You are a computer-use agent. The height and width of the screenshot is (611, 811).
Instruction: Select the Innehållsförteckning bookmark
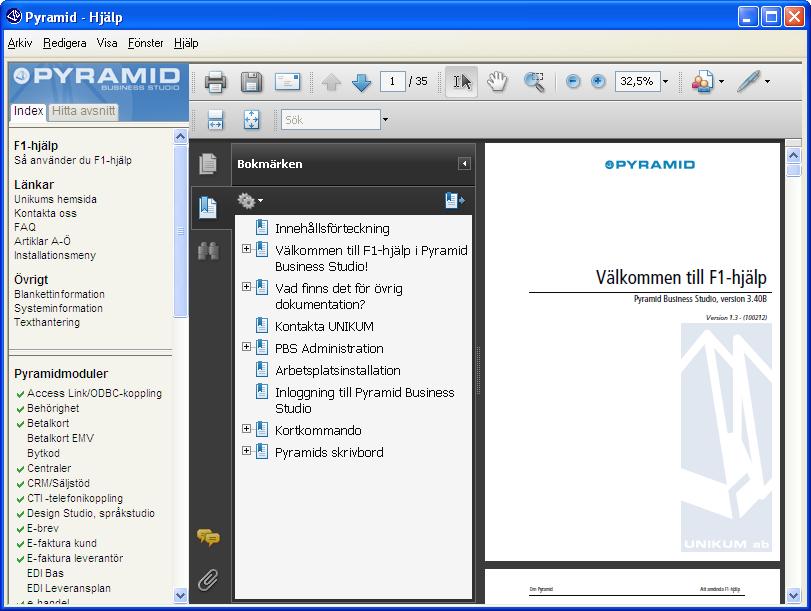pyautogui.click(x=332, y=229)
